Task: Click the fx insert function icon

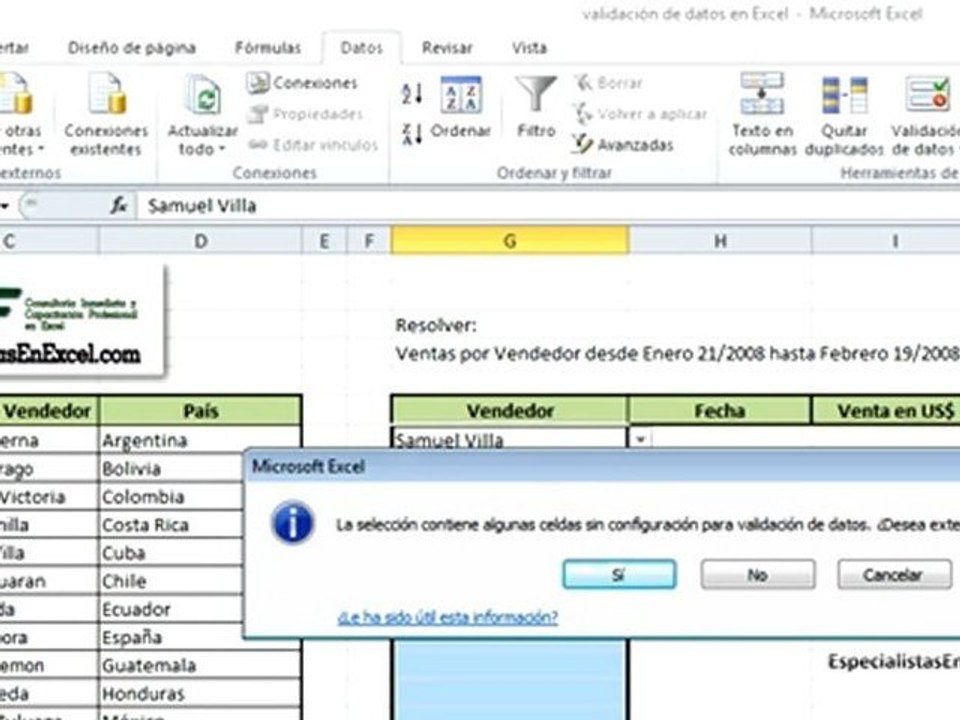Action: [119, 206]
